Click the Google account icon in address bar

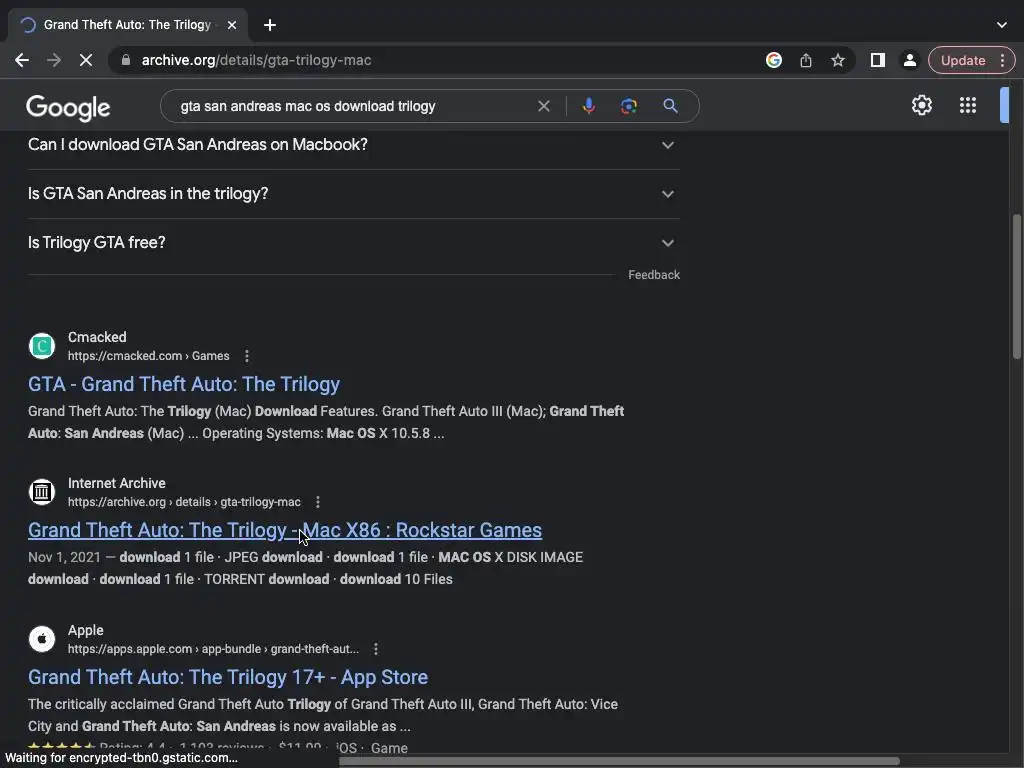coord(774,60)
